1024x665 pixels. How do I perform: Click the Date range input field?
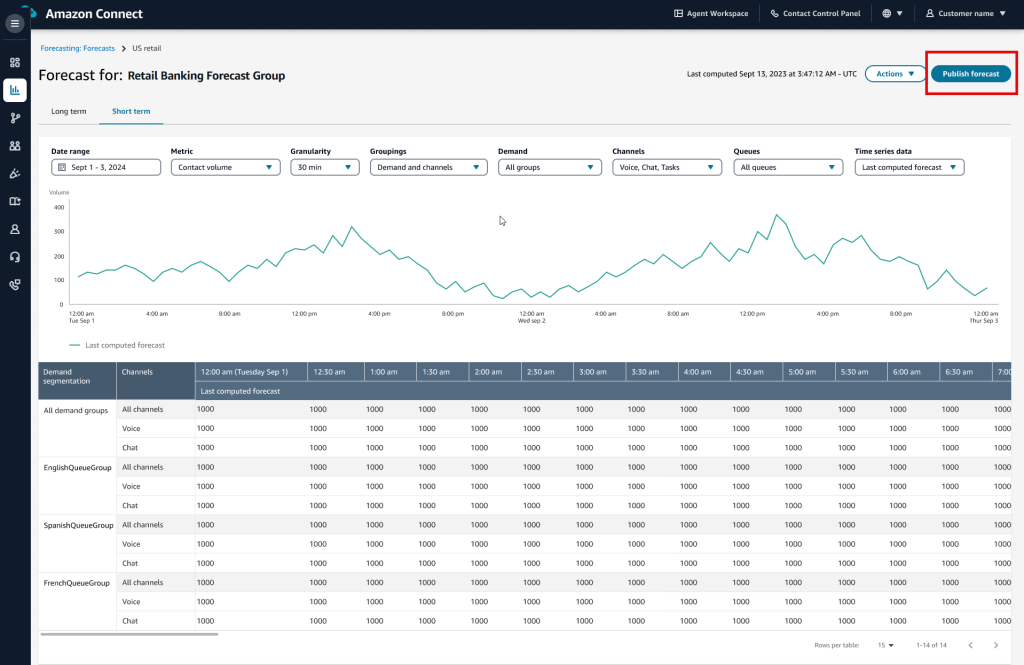pos(106,168)
